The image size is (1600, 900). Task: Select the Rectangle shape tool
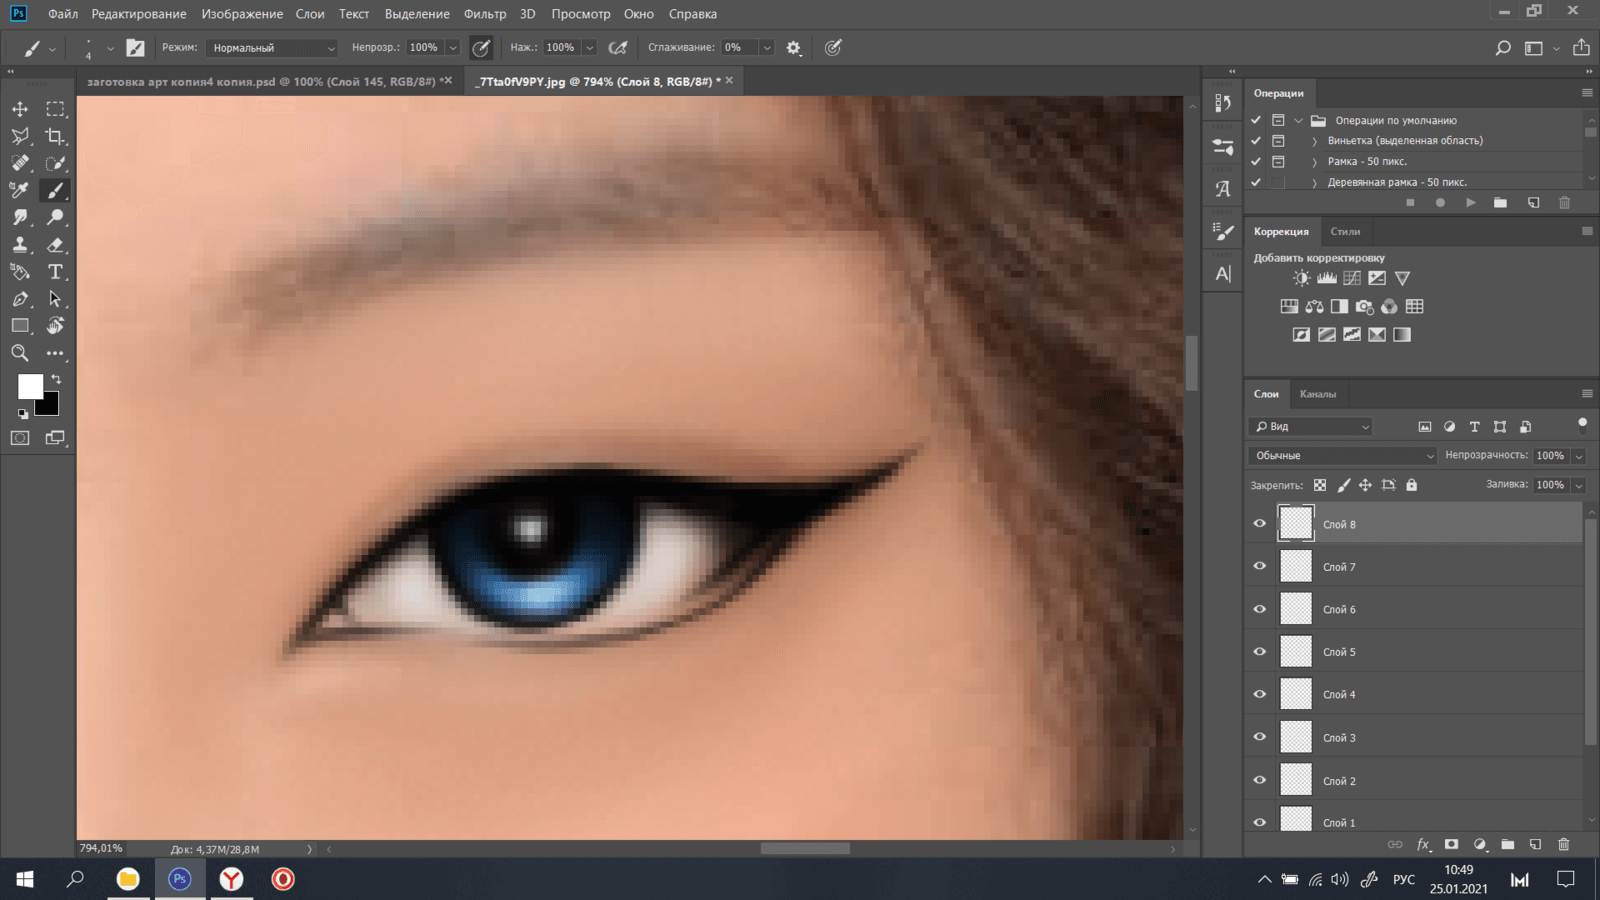20,326
